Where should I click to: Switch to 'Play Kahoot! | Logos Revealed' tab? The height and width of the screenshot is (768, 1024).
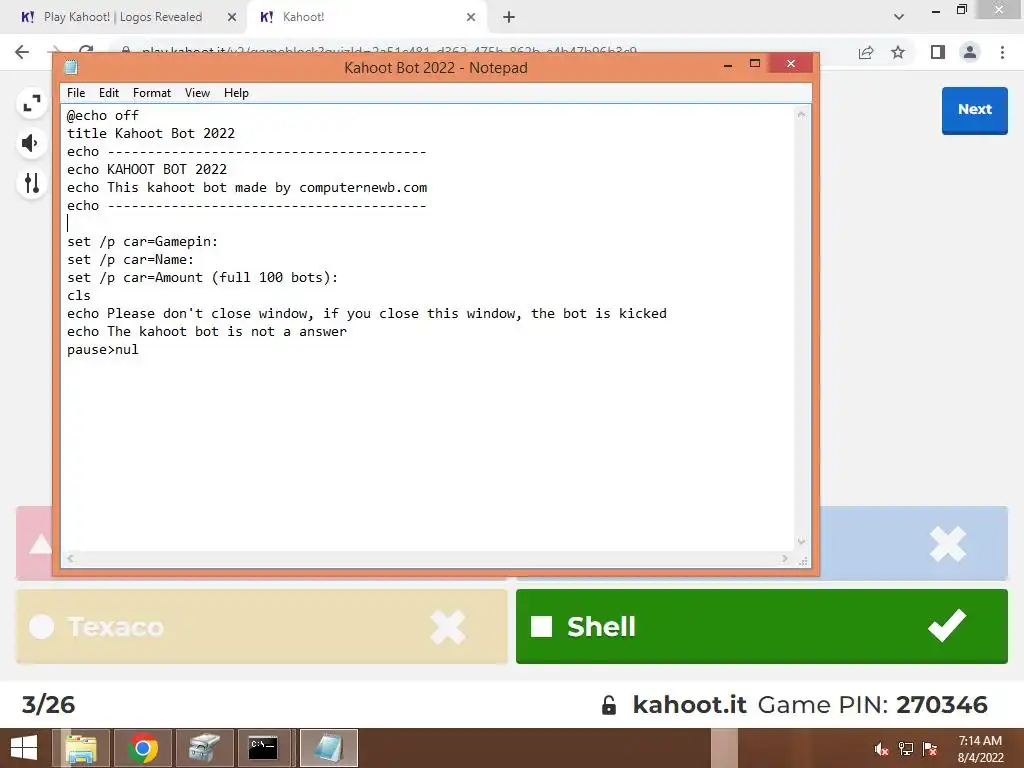123,17
